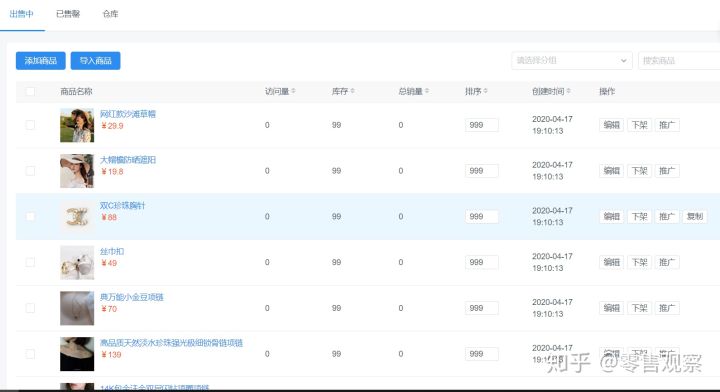Open the 网红款沙滩草帽 product link
This screenshot has height=392, width=720.
pyautogui.click(x=128, y=114)
